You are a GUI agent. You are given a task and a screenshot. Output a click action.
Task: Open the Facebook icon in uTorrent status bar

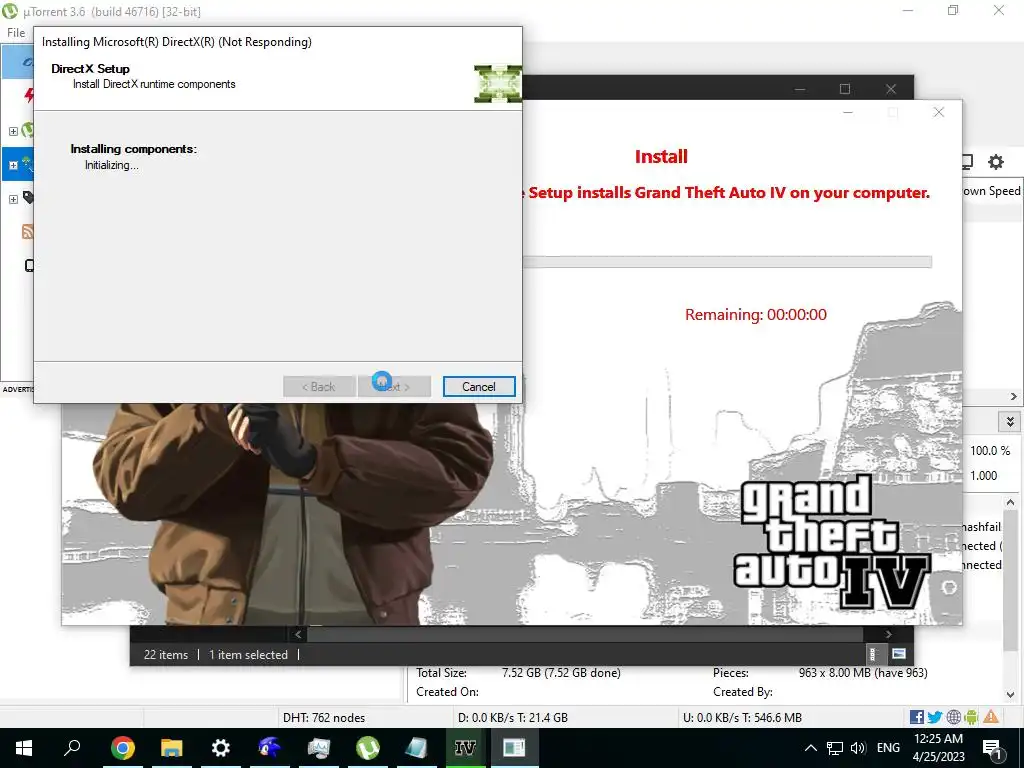coord(917,717)
